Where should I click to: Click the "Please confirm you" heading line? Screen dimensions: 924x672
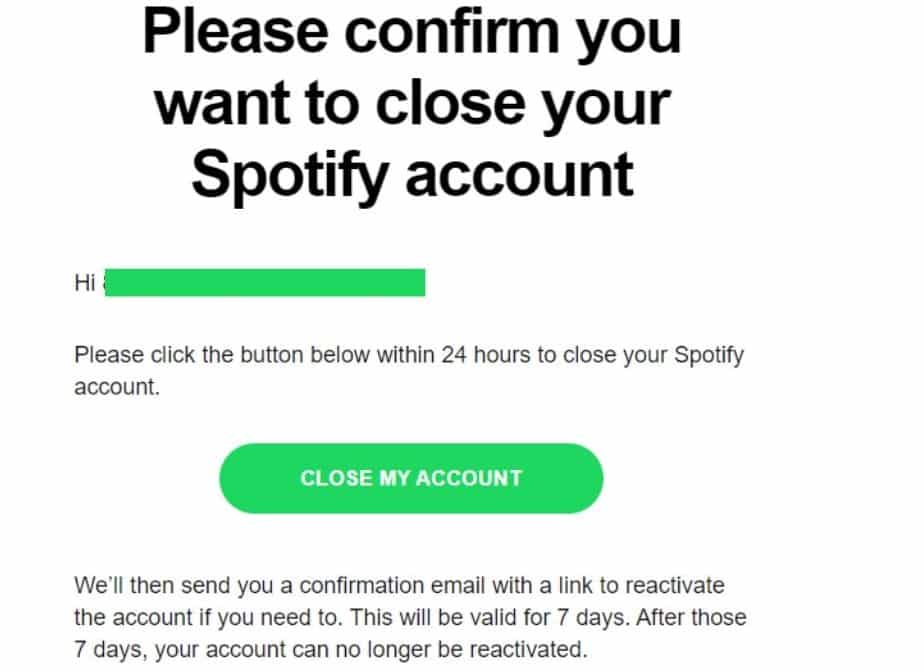pyautogui.click(x=411, y=31)
